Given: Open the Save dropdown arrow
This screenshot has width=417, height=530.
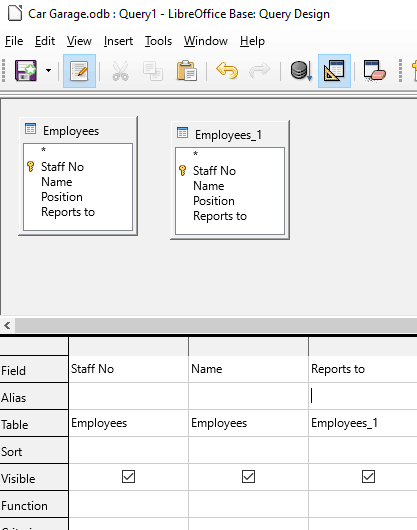Looking at the screenshot, I should click(x=49, y=71).
